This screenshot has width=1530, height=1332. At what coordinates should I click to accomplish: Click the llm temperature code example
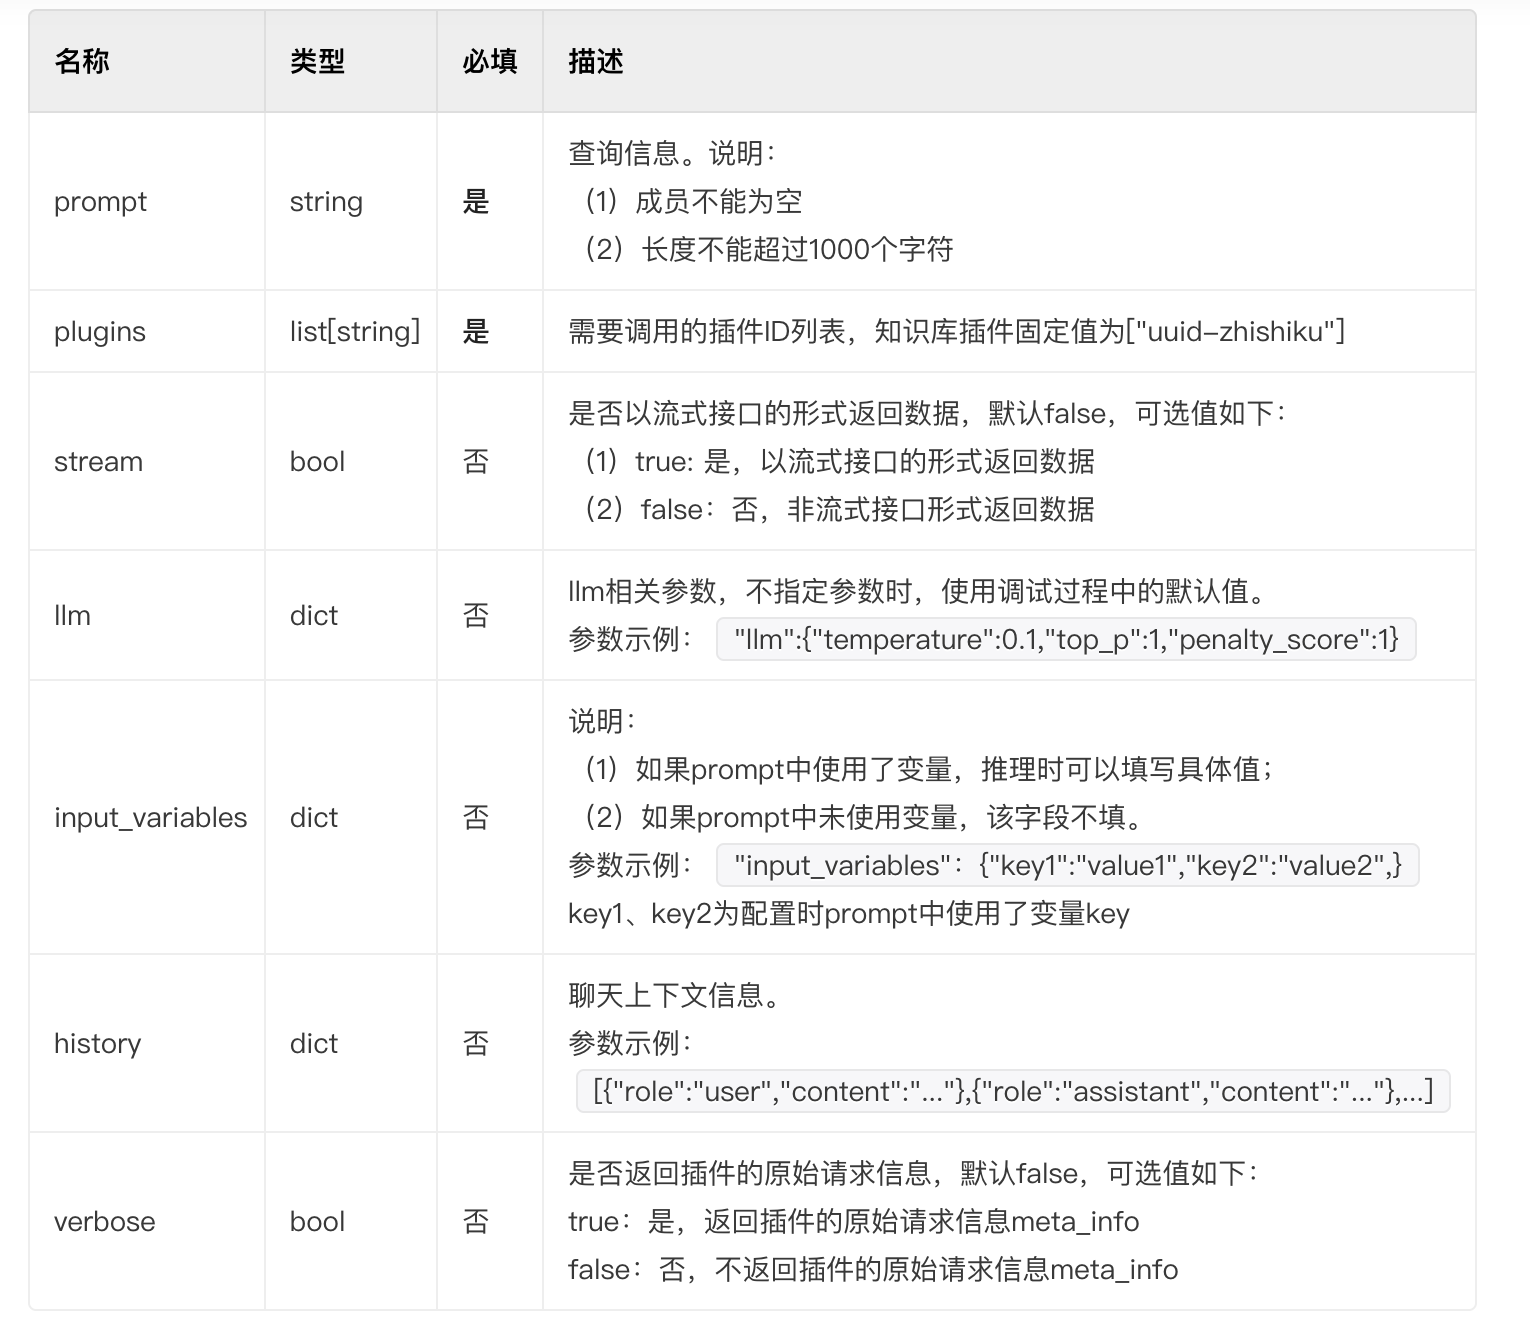pyautogui.click(x=1066, y=640)
